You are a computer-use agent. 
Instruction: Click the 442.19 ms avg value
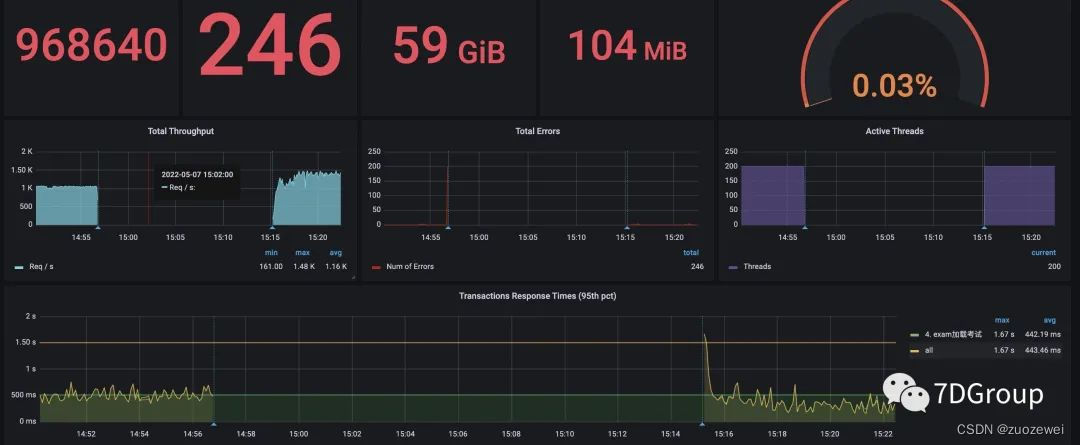(x=1041, y=334)
